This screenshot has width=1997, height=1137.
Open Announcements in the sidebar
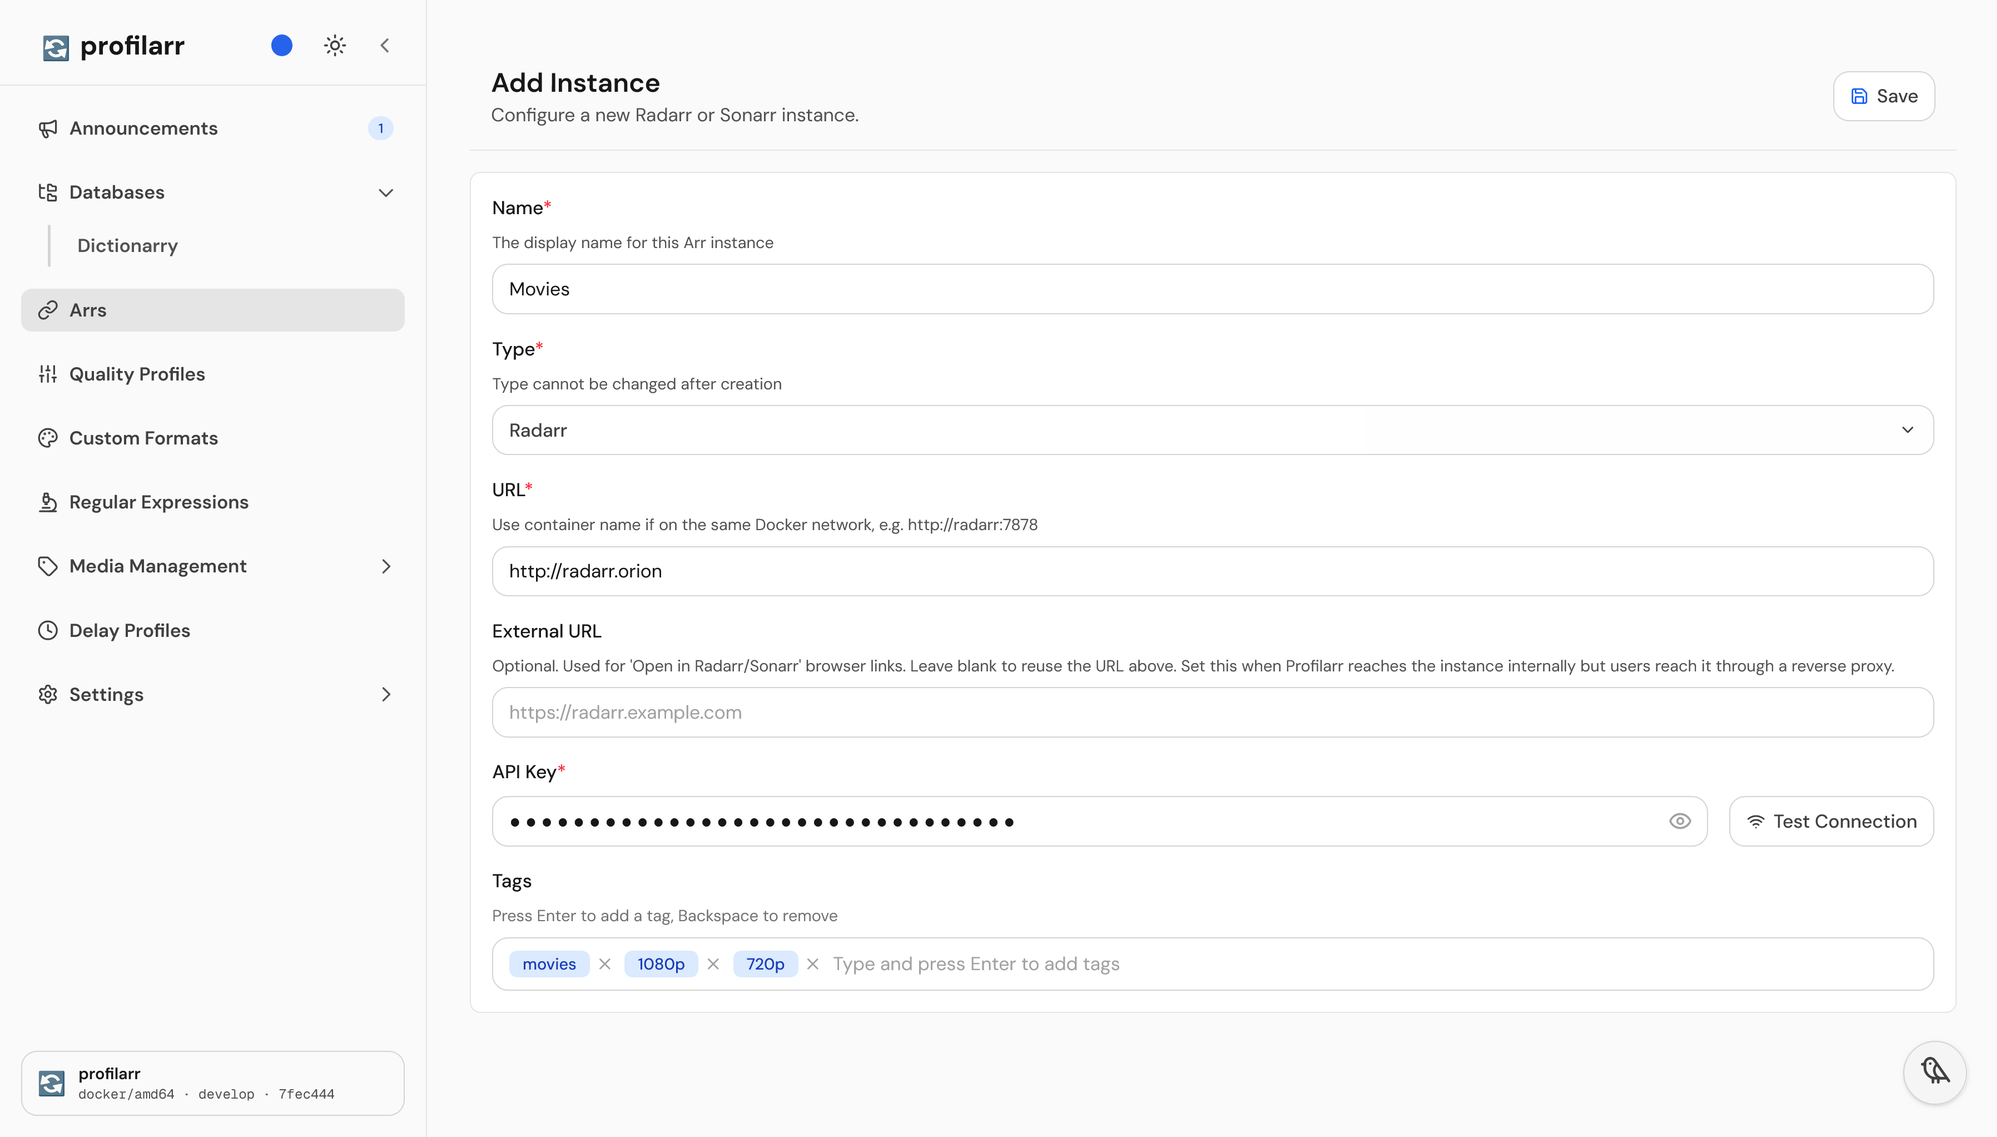pos(213,128)
